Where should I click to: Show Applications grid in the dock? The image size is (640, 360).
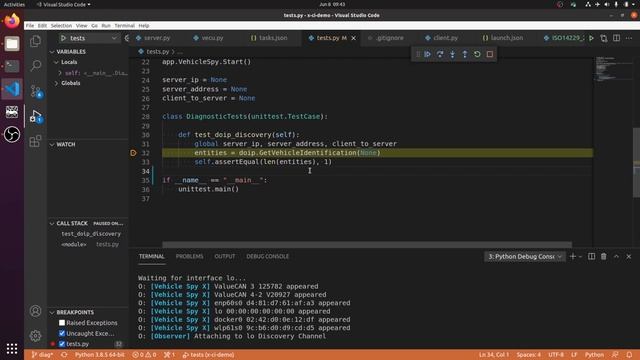click(12, 349)
